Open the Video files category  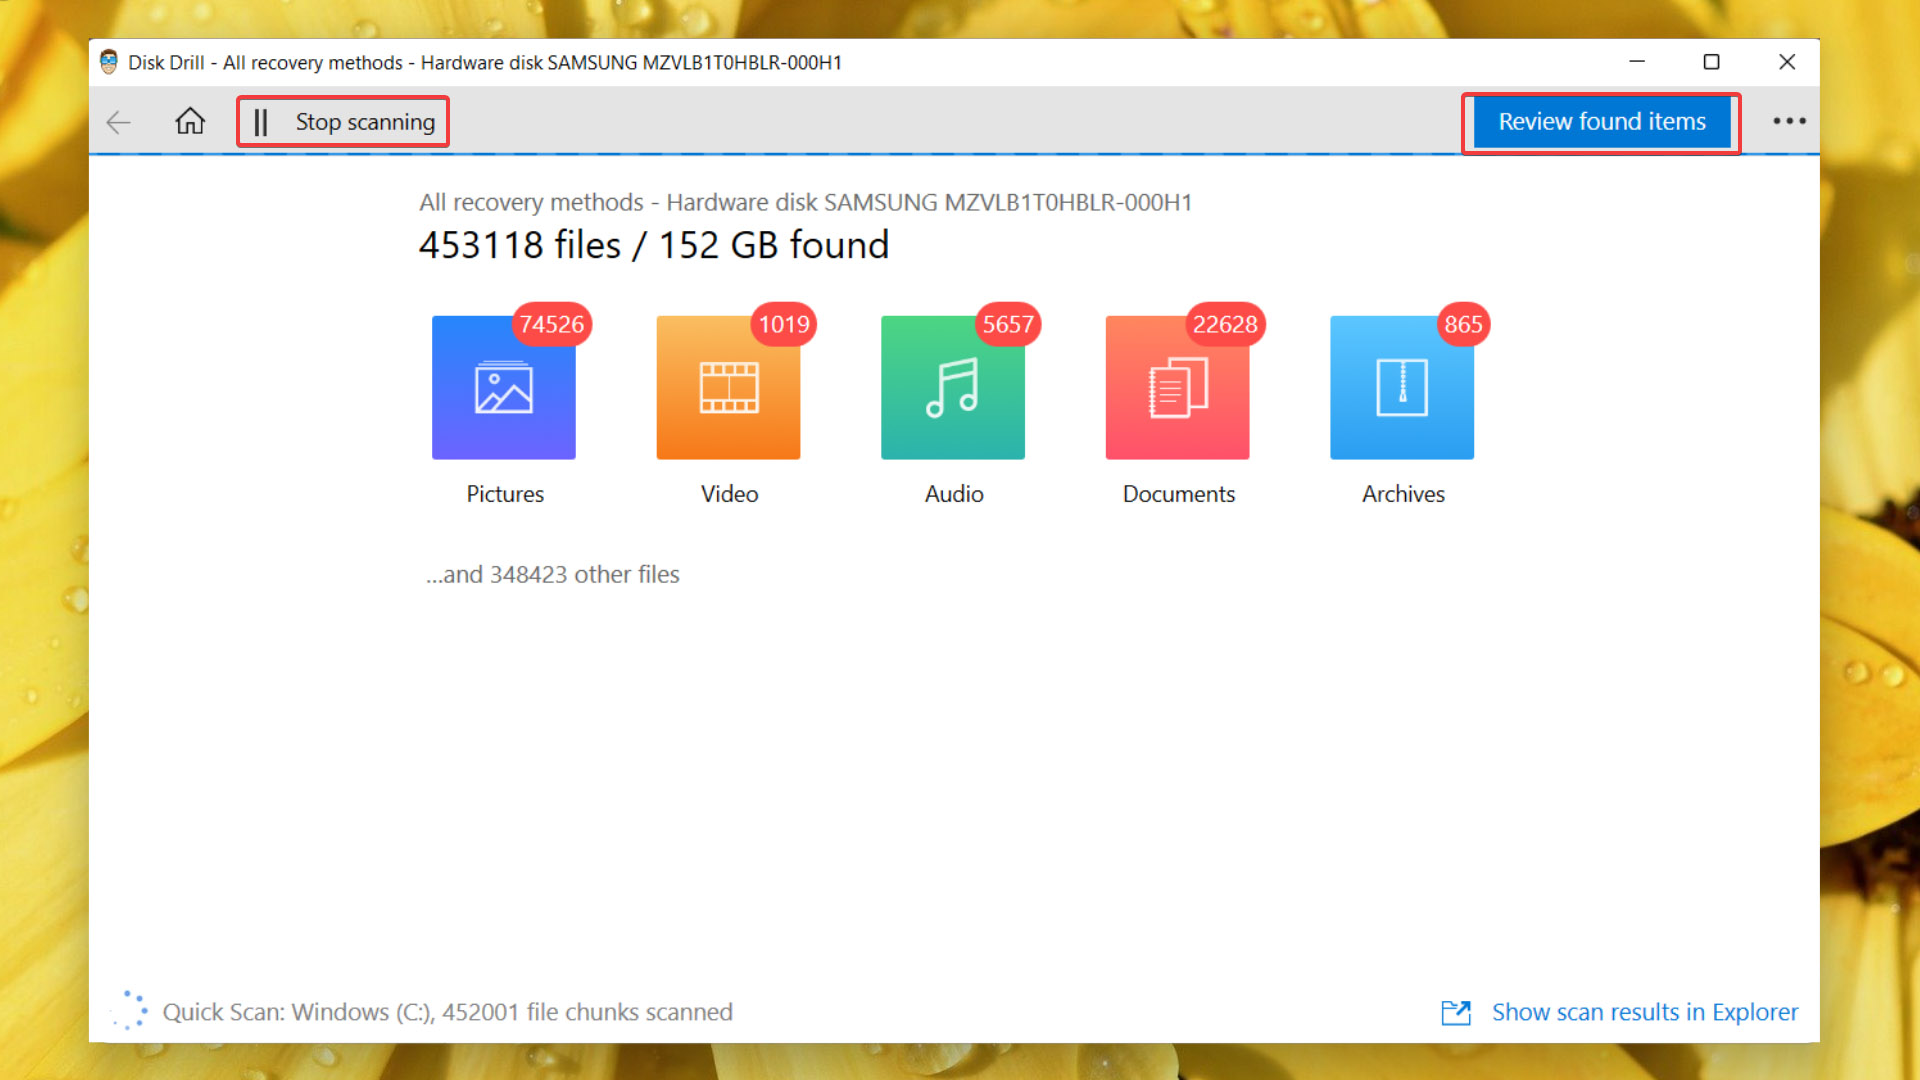pyautogui.click(x=729, y=388)
